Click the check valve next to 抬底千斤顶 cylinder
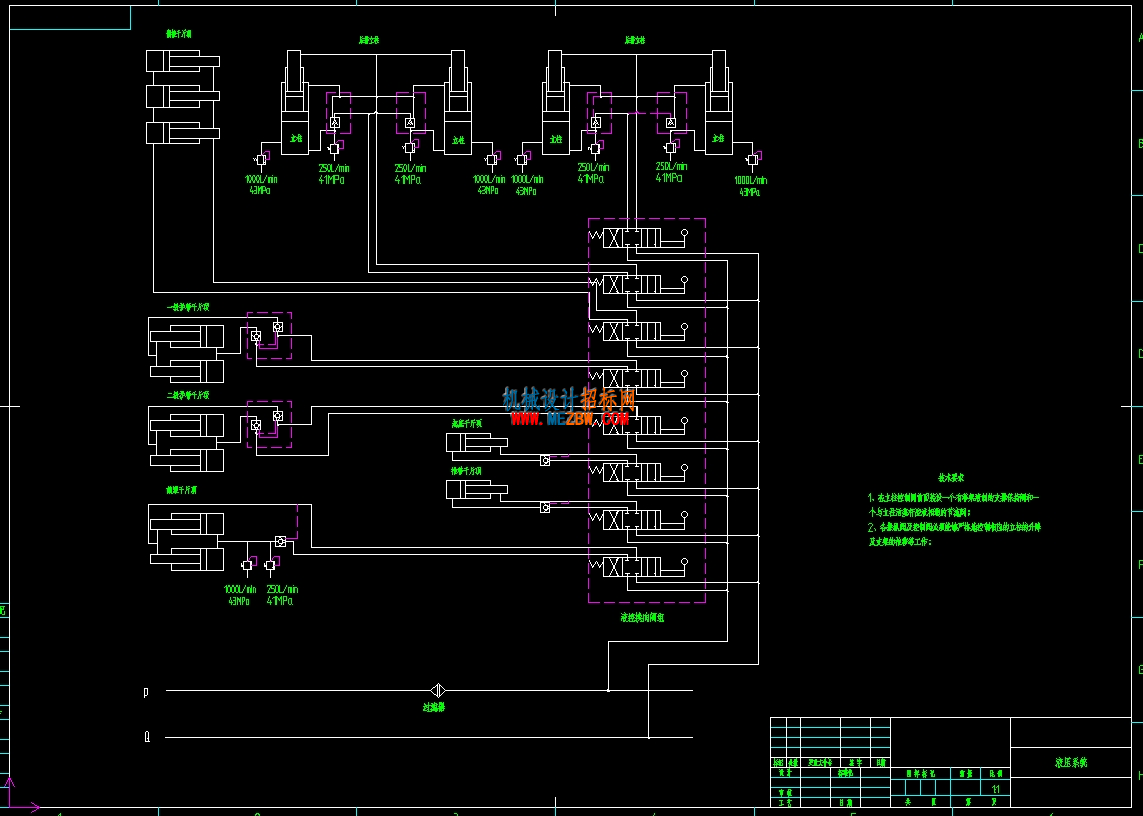 coord(545,460)
